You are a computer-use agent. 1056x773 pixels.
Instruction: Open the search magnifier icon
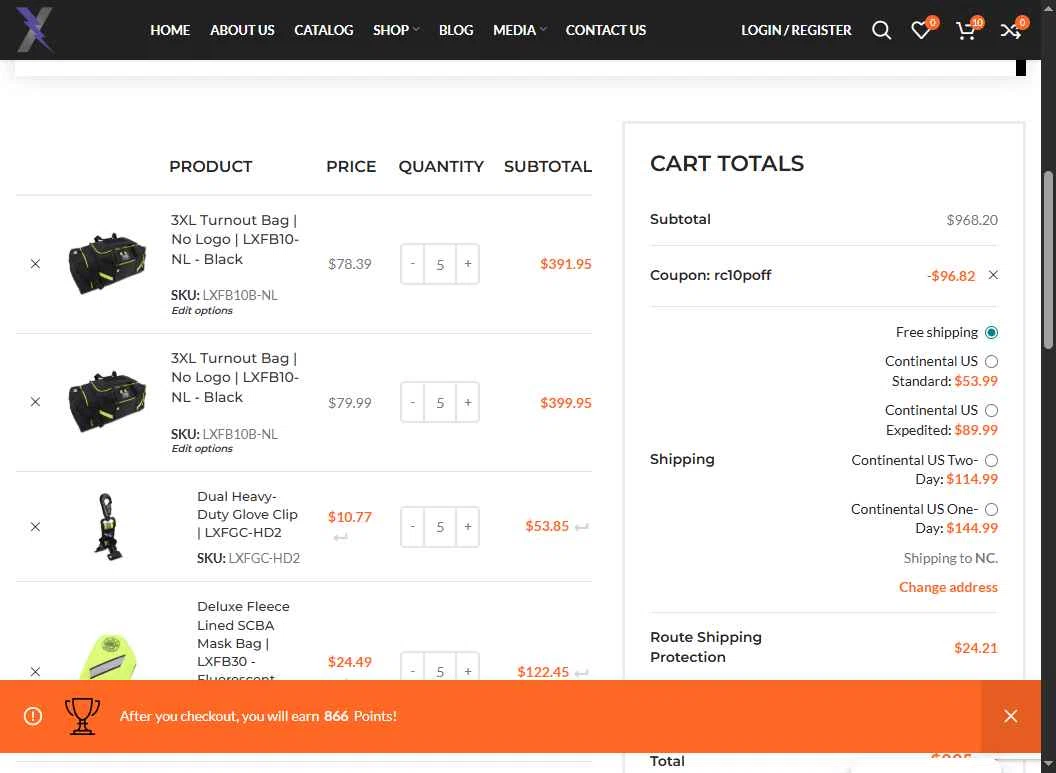881,30
